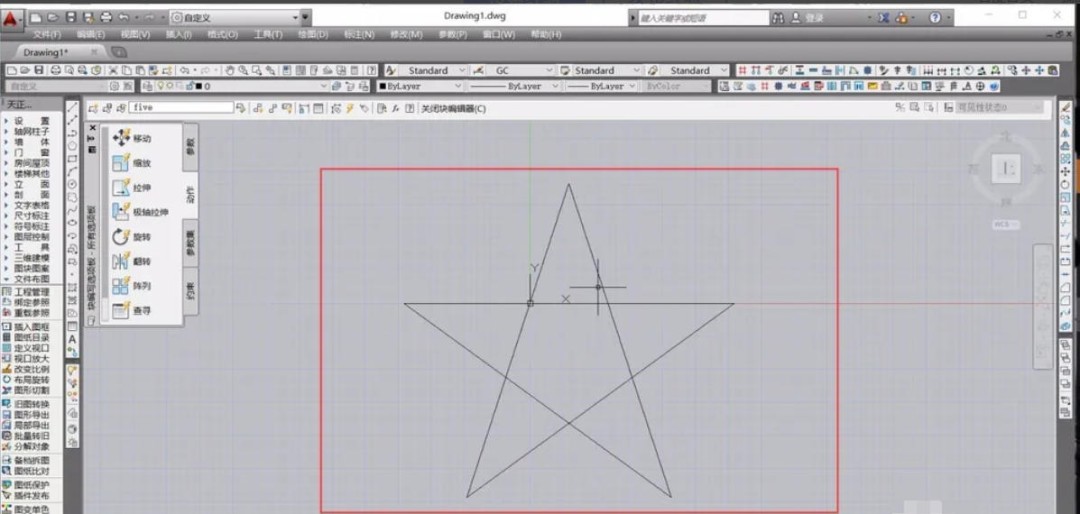Toggle layer freeze sun icon in layer box

[x=170, y=86]
